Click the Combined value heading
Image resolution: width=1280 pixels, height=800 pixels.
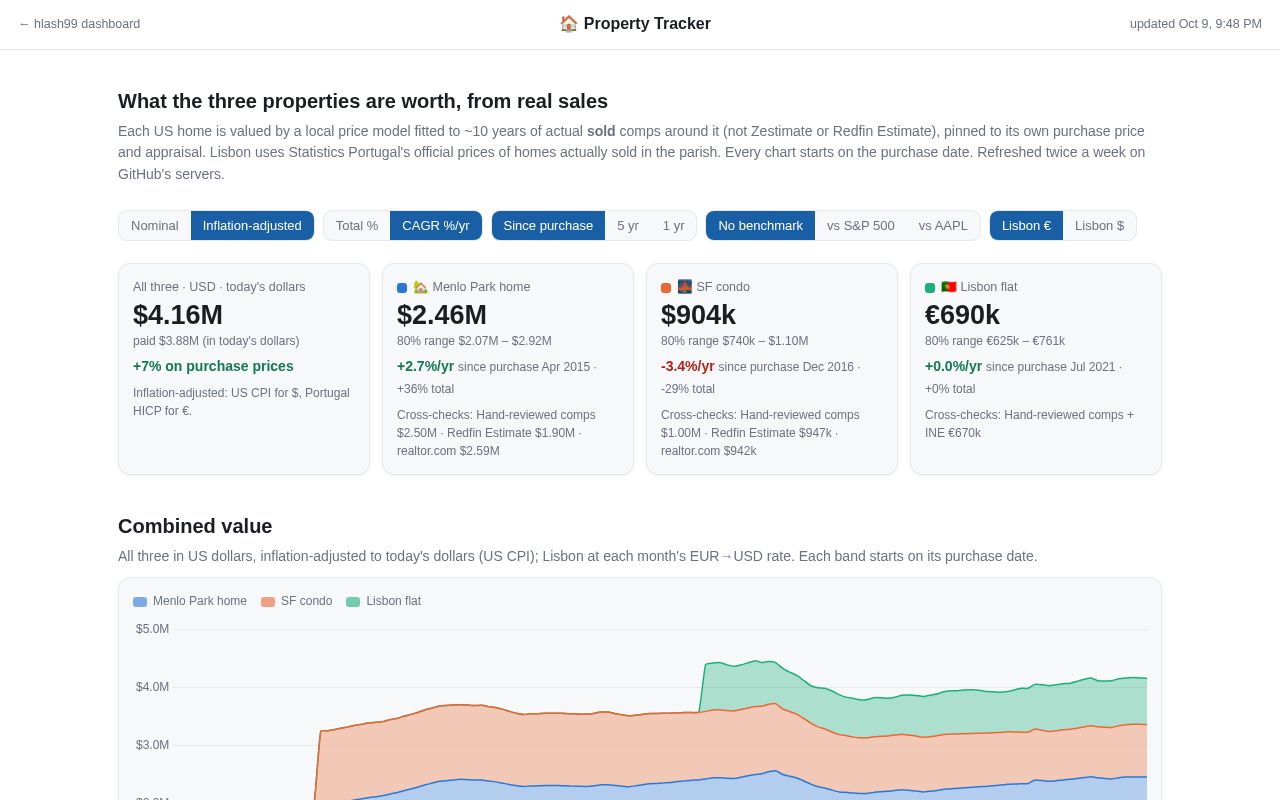coord(195,526)
